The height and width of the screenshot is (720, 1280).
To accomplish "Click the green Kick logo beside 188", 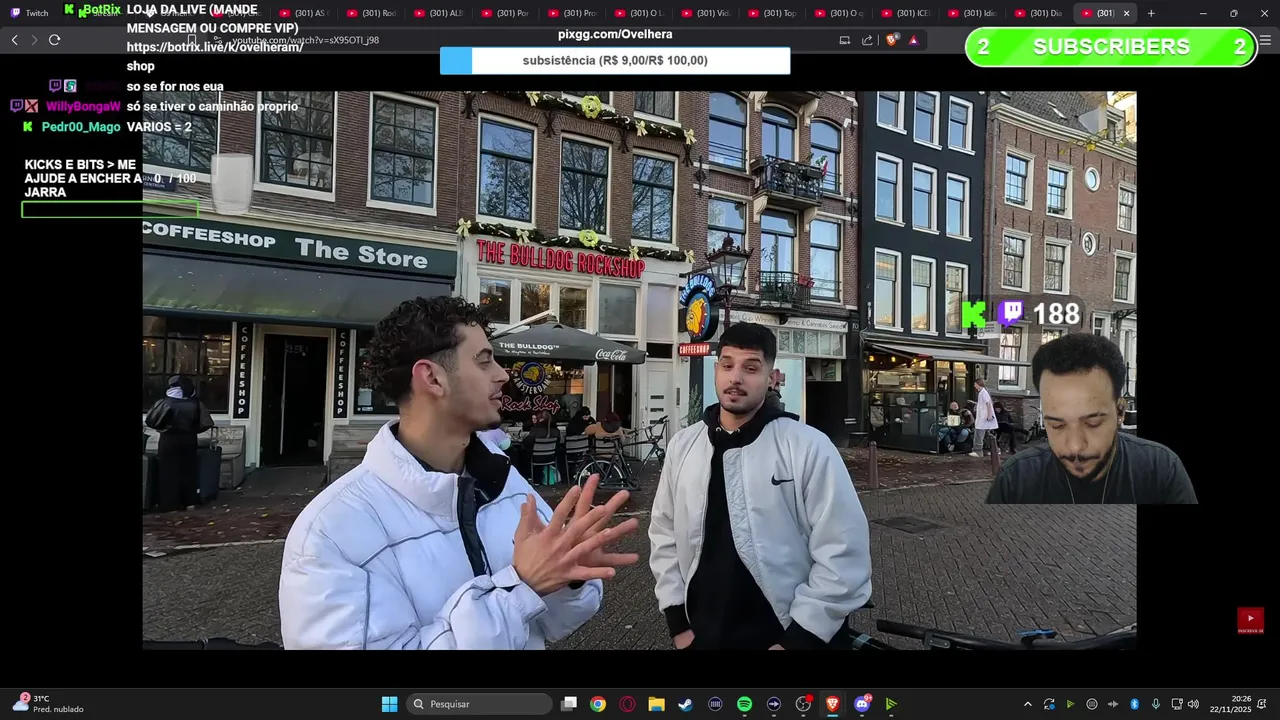I will (x=974, y=314).
